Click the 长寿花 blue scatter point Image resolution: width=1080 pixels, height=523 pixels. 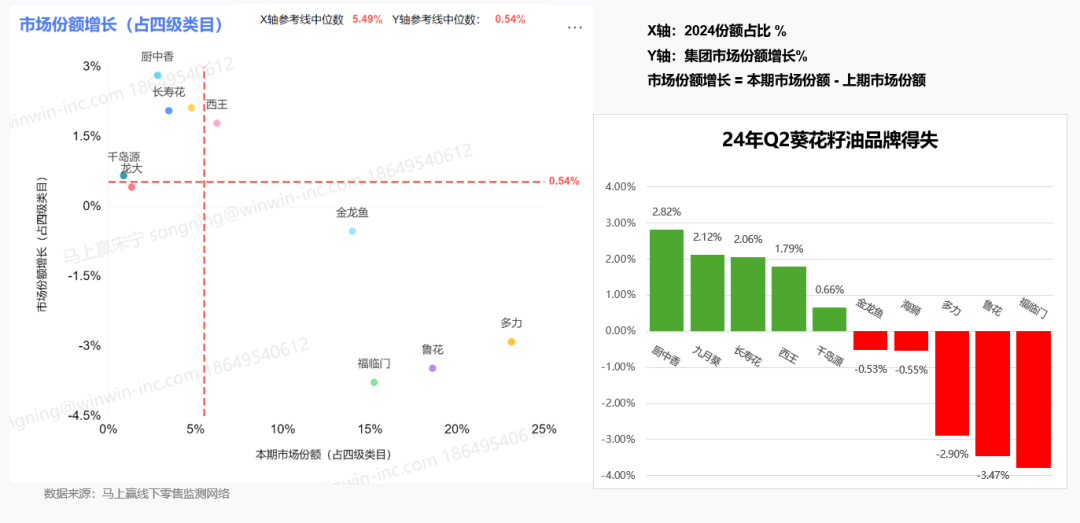[x=169, y=110]
